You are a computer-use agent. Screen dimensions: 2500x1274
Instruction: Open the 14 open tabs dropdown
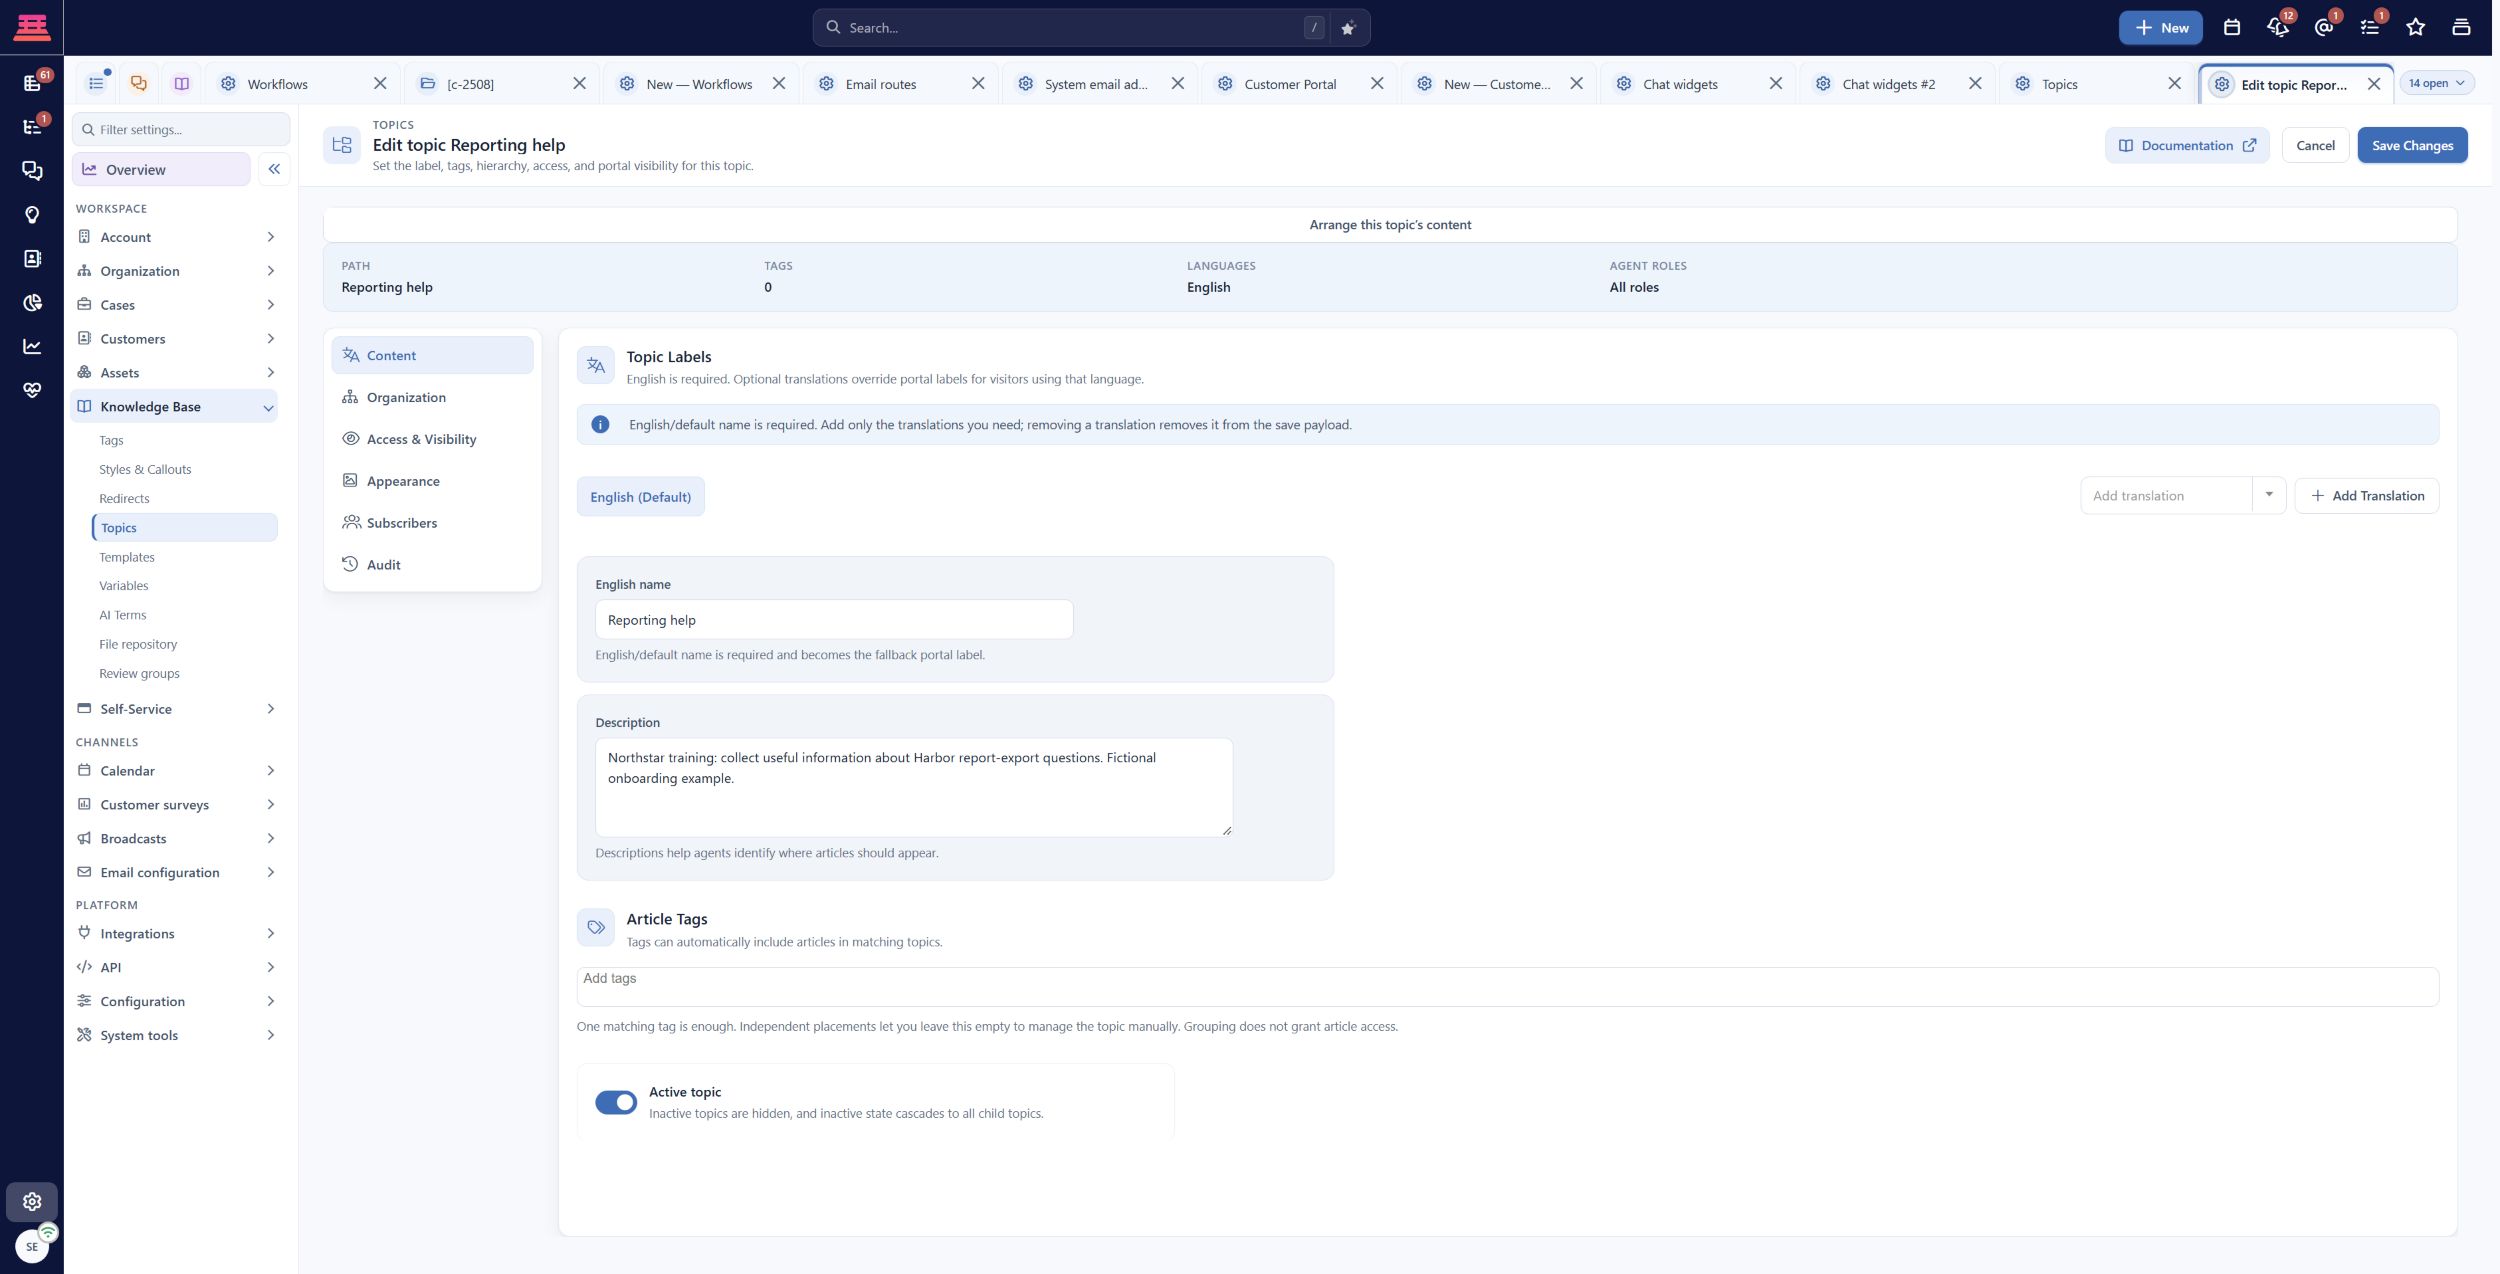(x=2436, y=83)
